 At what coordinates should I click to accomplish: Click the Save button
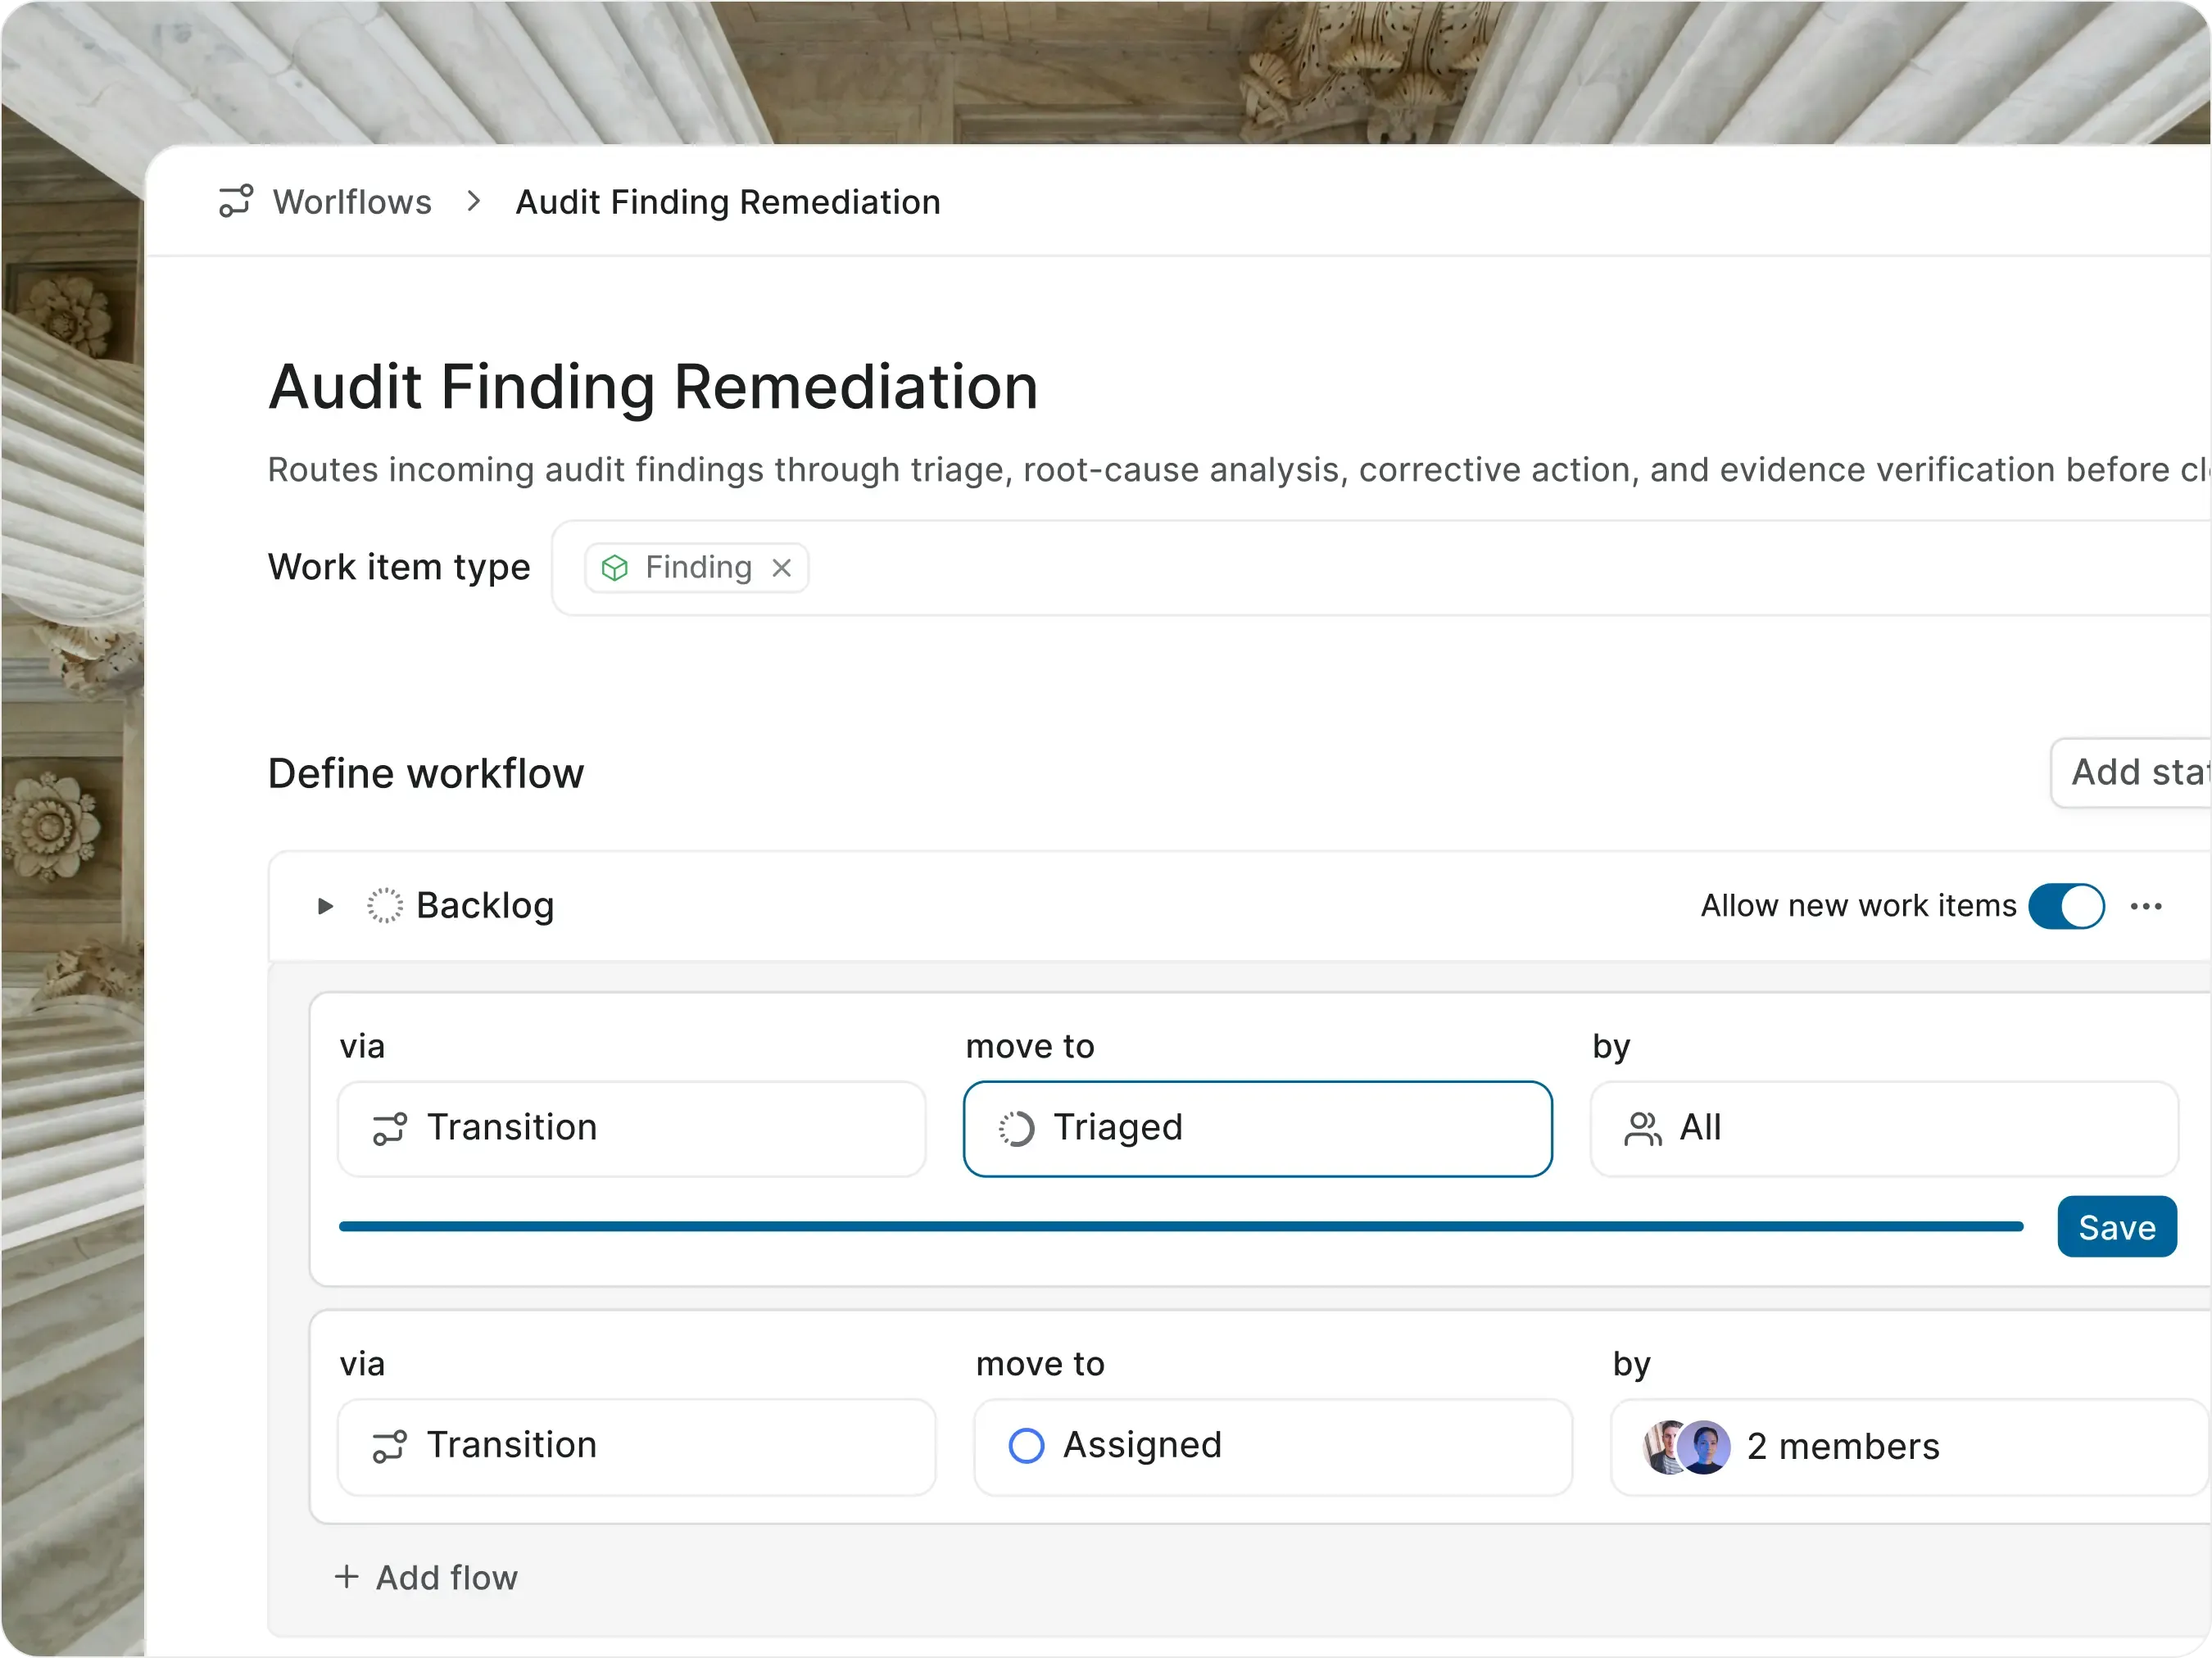(x=2117, y=1226)
